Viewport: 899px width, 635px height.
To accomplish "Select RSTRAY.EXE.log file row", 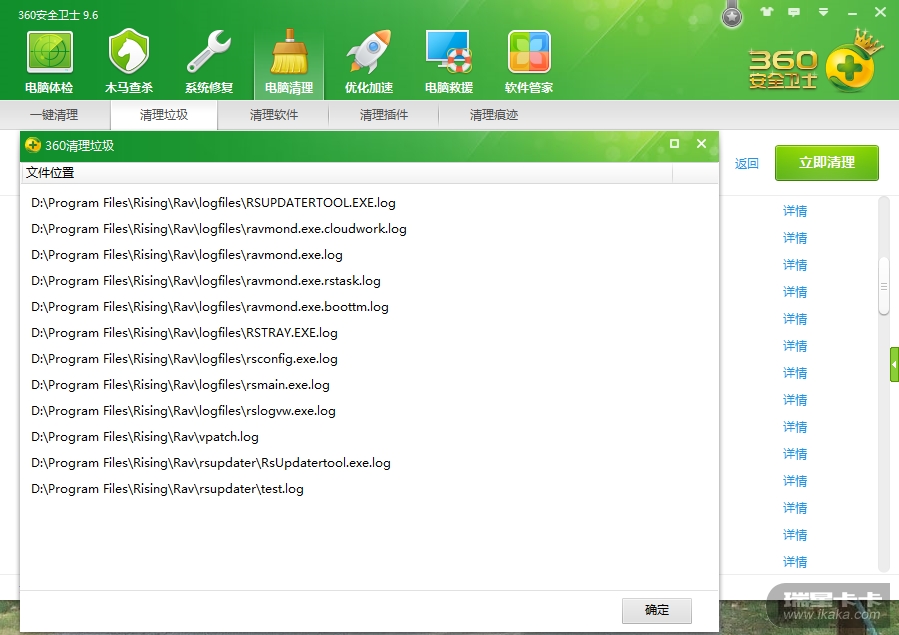I will [185, 333].
